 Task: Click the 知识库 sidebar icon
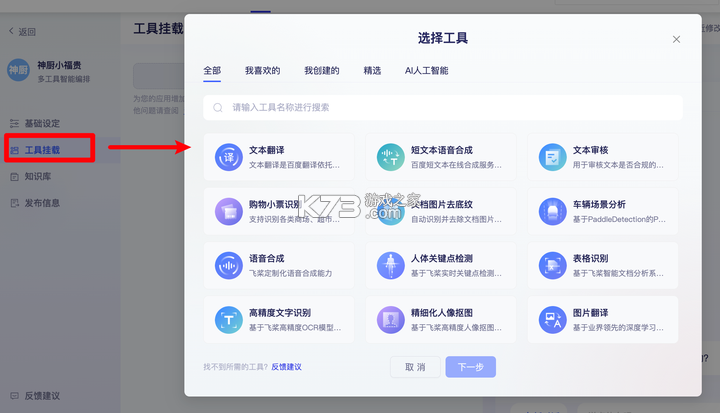pyautogui.click(x=15, y=176)
